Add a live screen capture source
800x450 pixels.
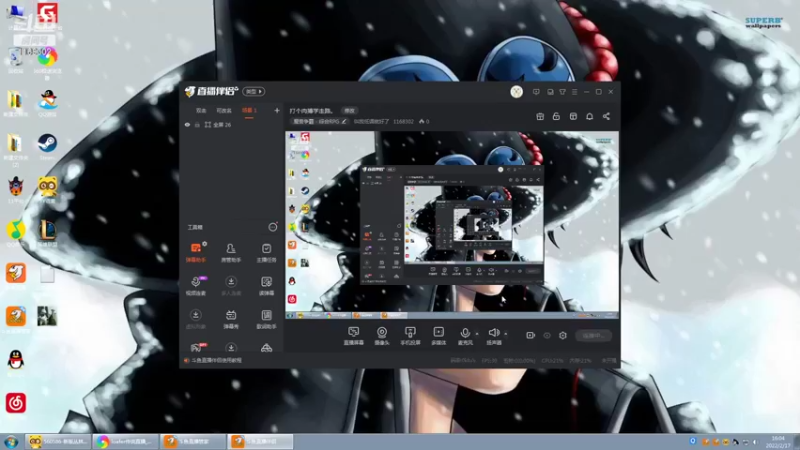coord(353,336)
